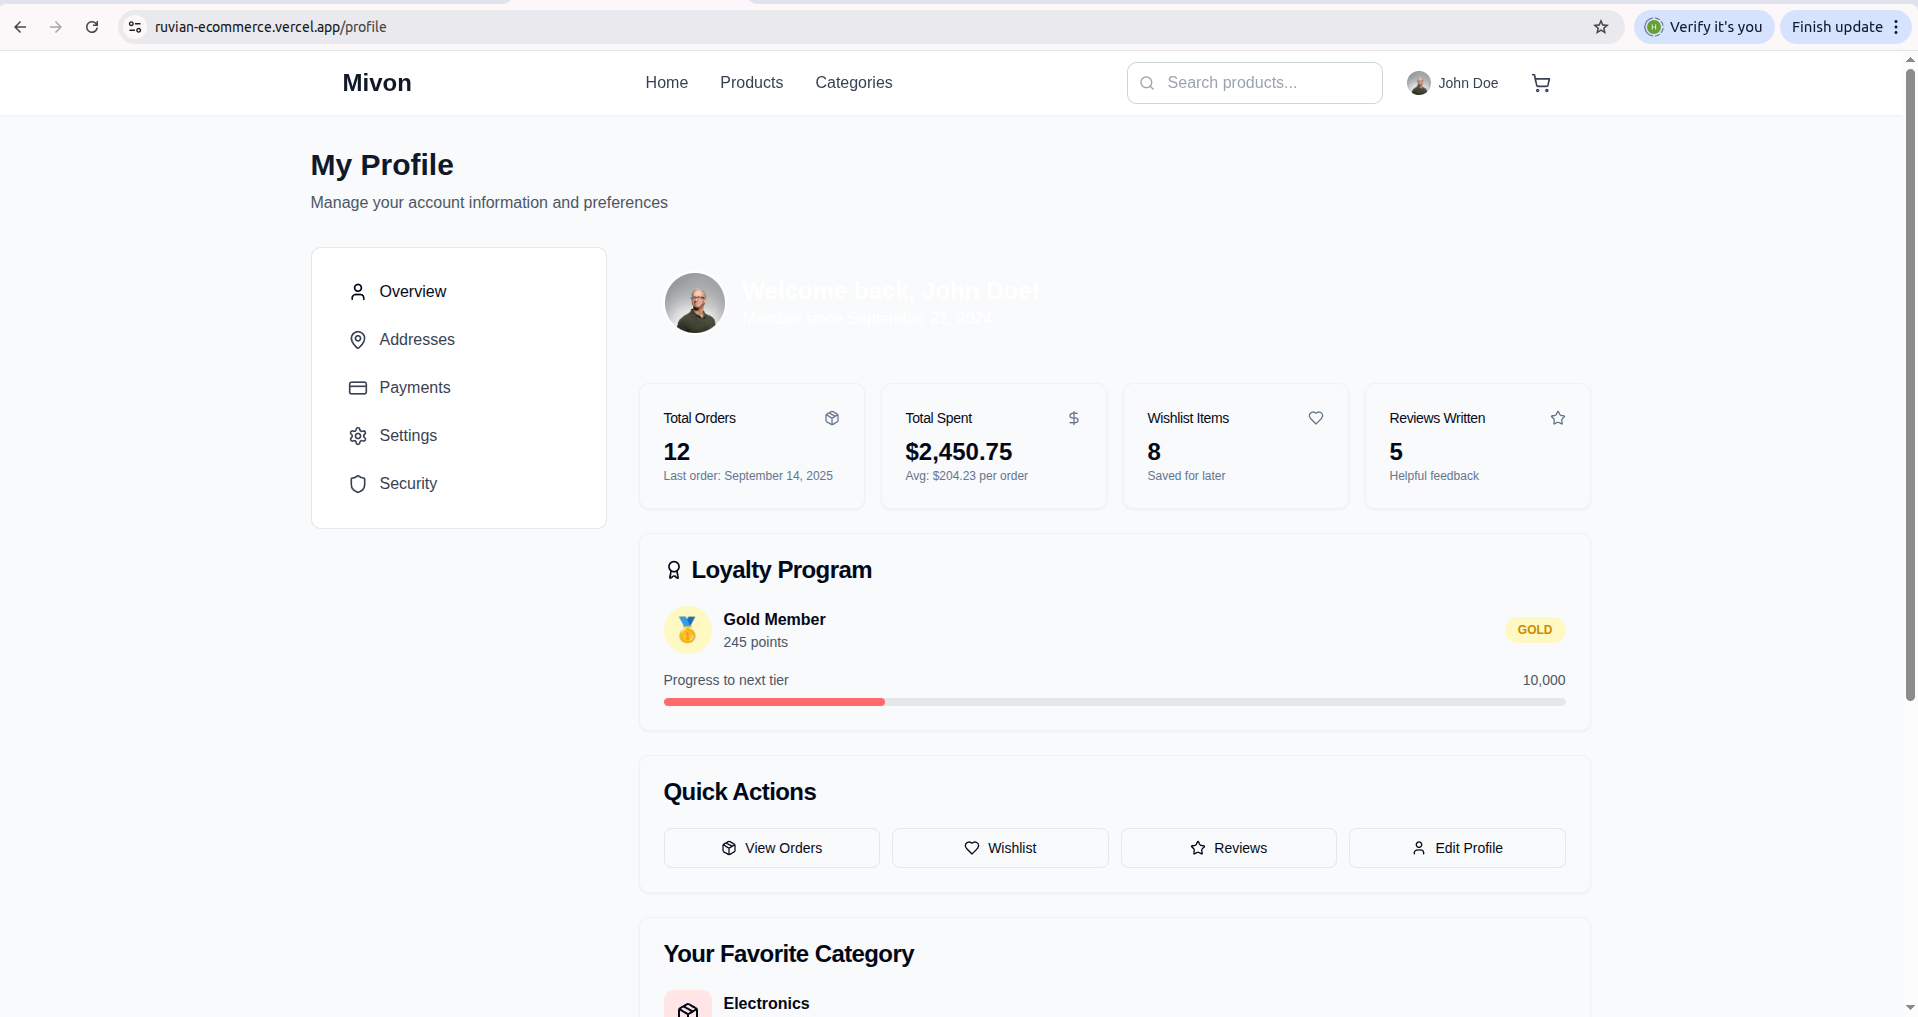Click the 10,000 next tier value

click(1544, 680)
